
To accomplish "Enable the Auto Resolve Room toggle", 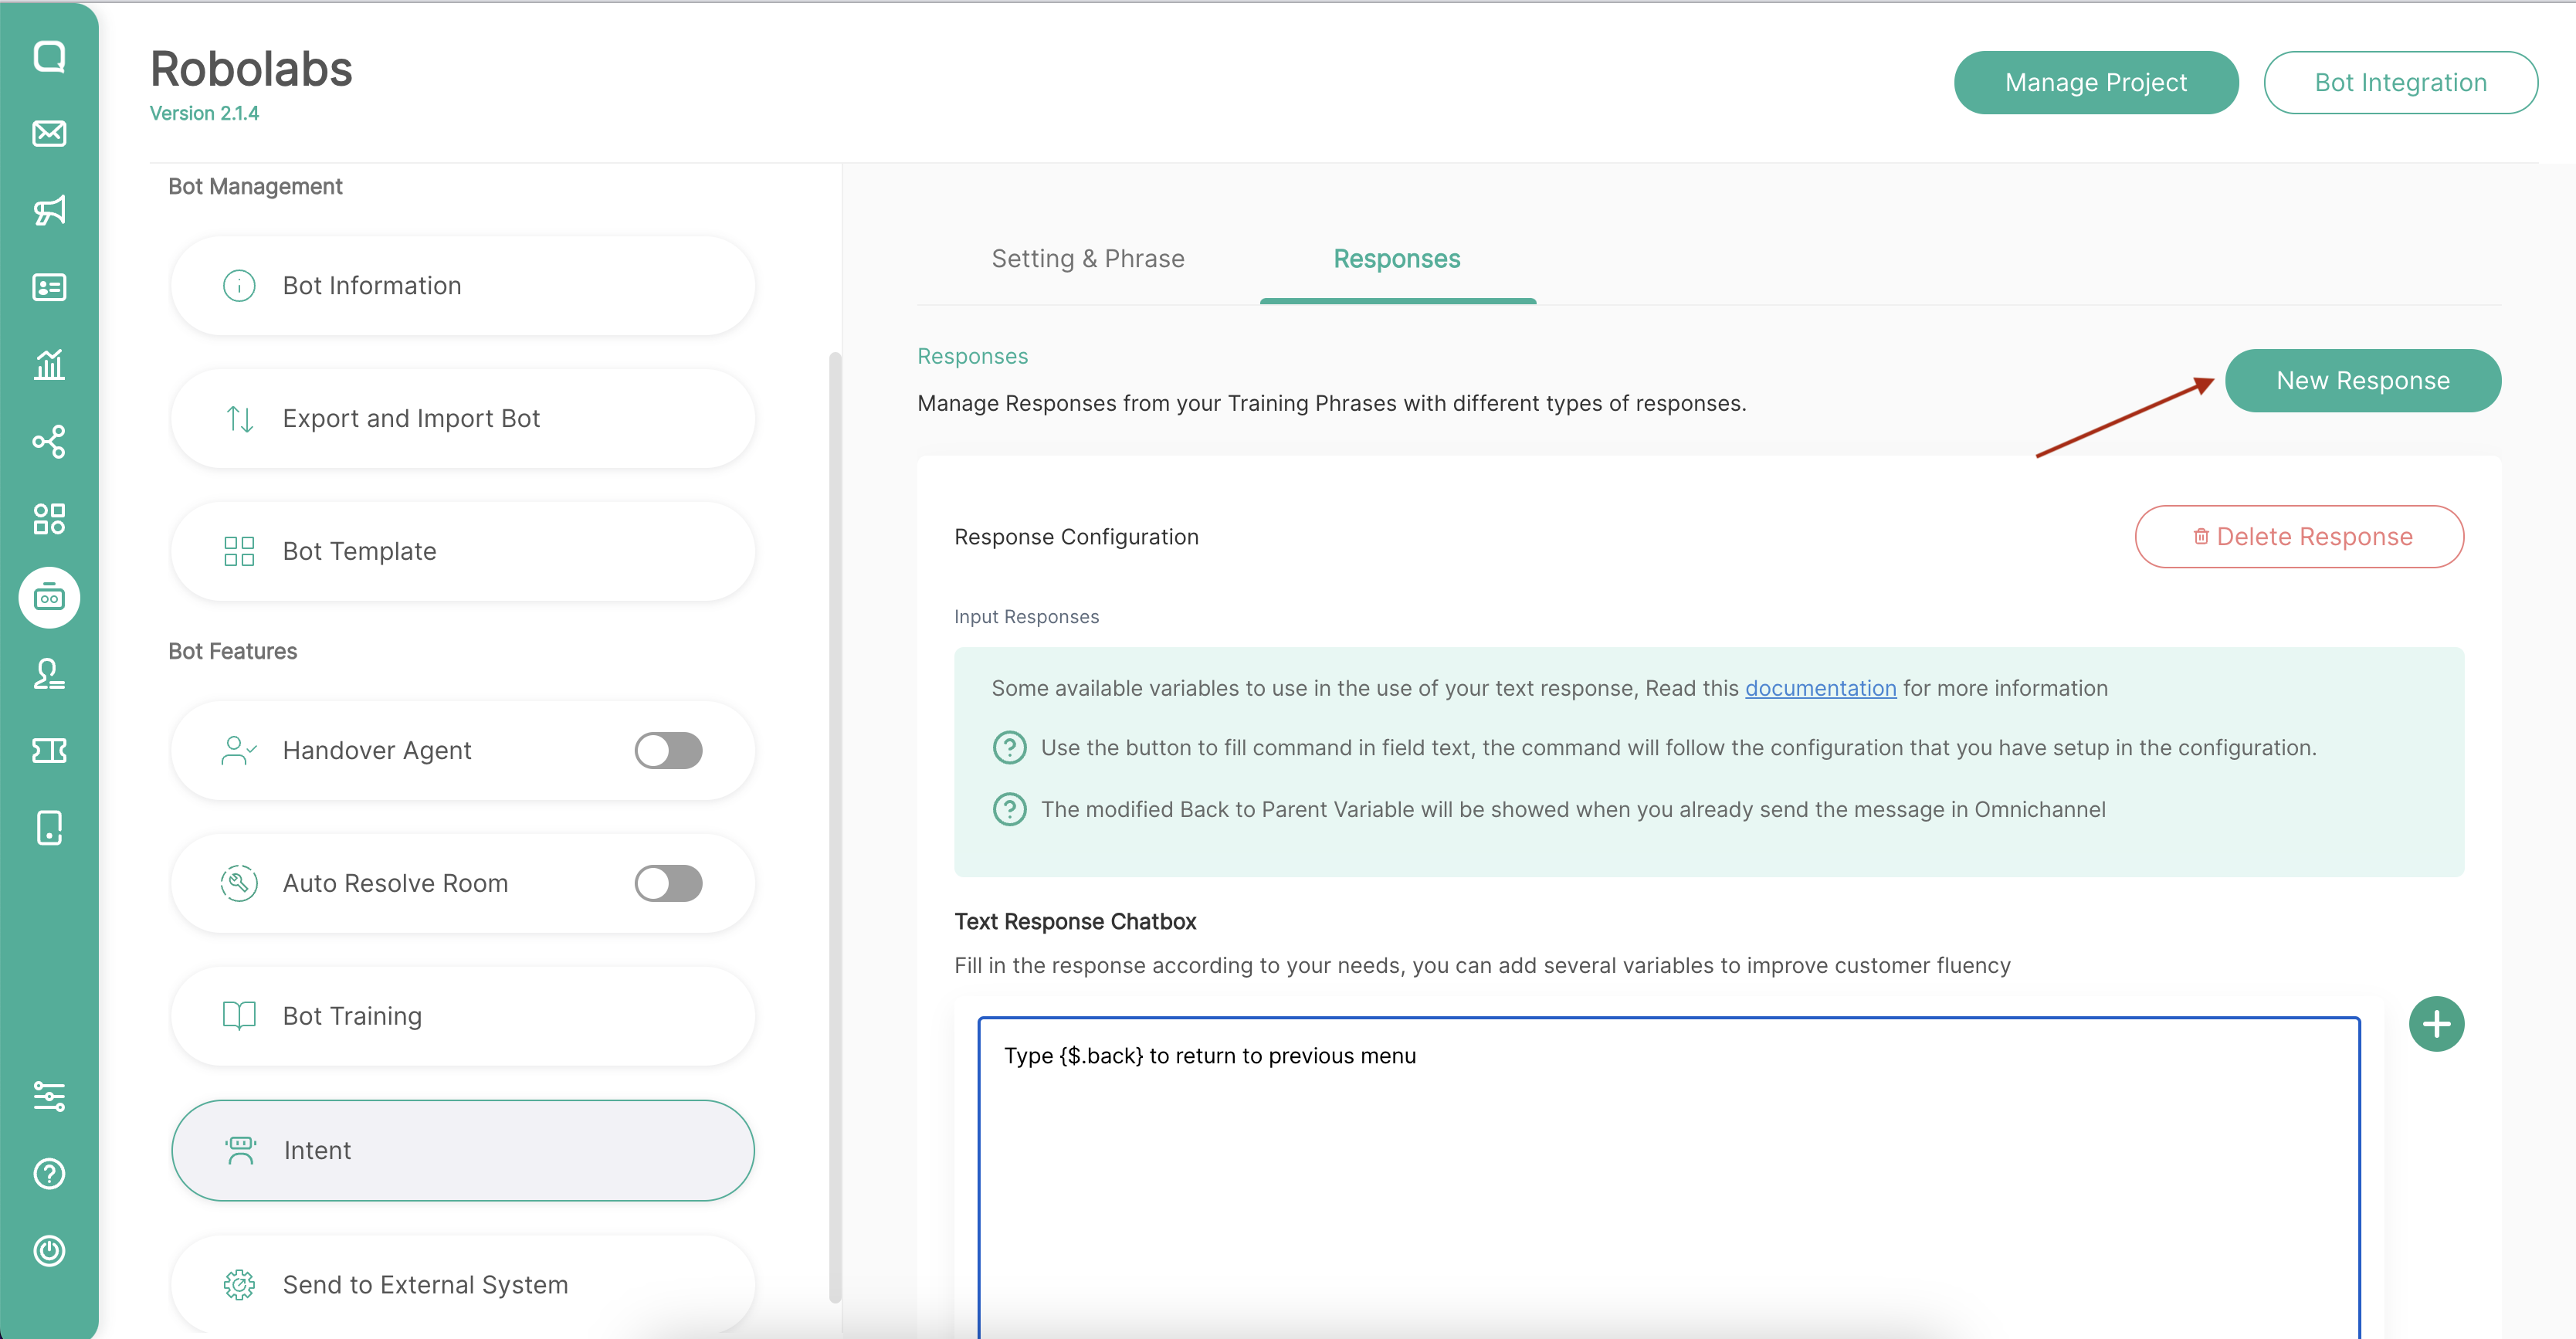I will [668, 883].
